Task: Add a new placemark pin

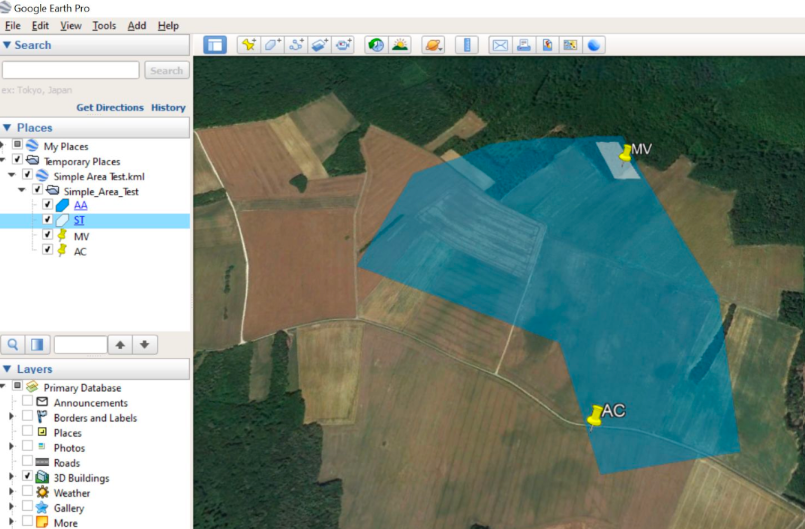Action: click(x=249, y=45)
